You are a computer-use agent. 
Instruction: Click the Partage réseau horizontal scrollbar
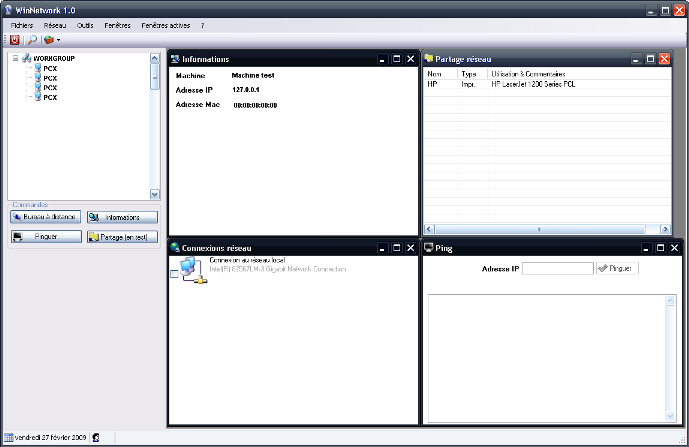pyautogui.click(x=540, y=229)
